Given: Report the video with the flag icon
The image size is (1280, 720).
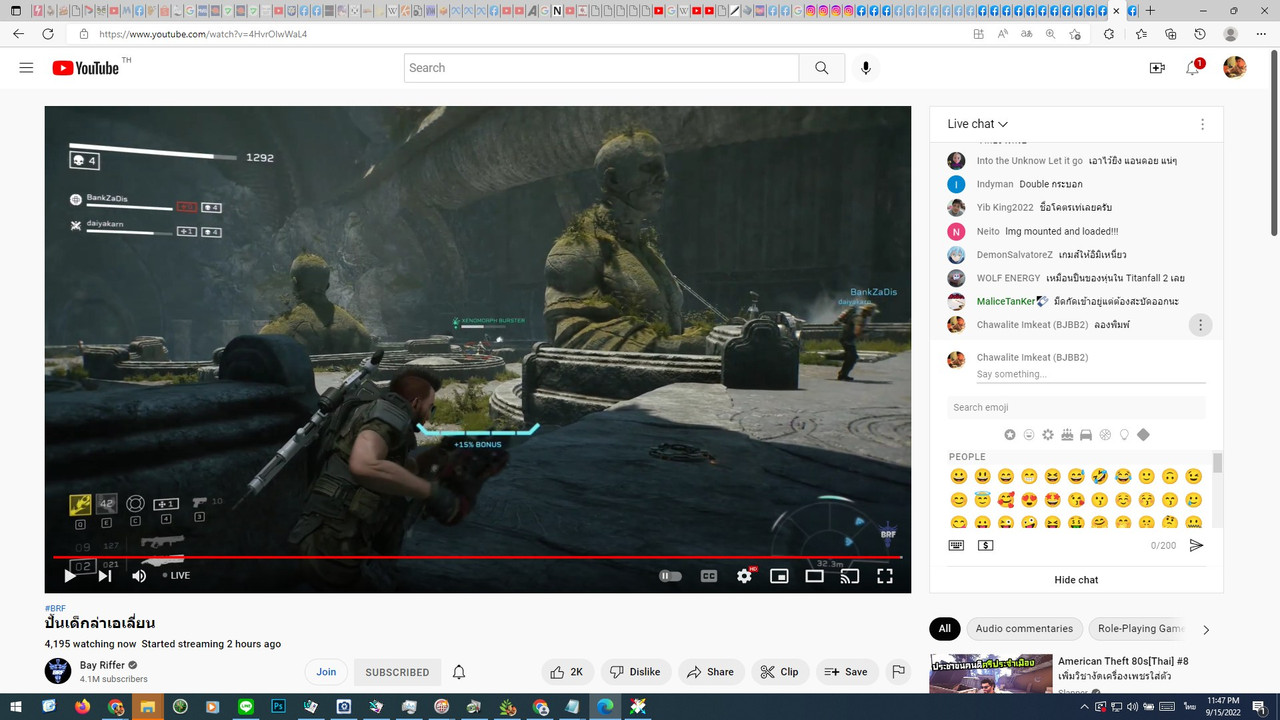Looking at the screenshot, I should click(x=898, y=672).
